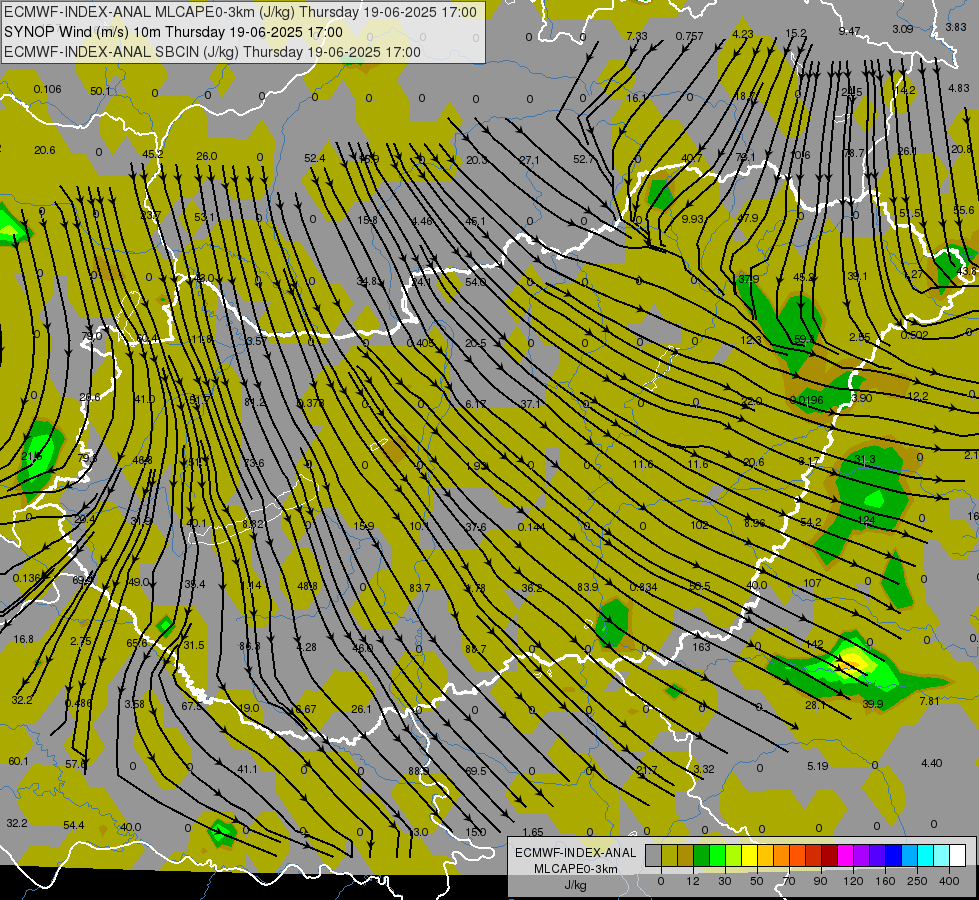Click the 'ECMWF-INDEX-ANAL SBCIN (J/kg)' header line

click(212, 52)
